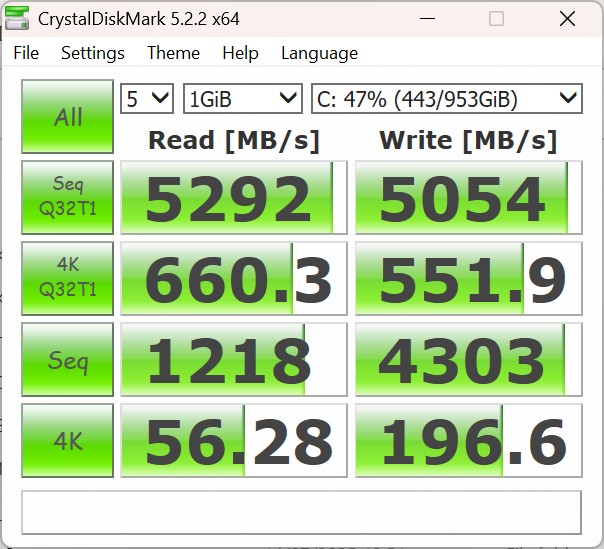This screenshot has height=549, width=604.
Task: Start the 4K Q32T1 benchmark
Action: 67,278
